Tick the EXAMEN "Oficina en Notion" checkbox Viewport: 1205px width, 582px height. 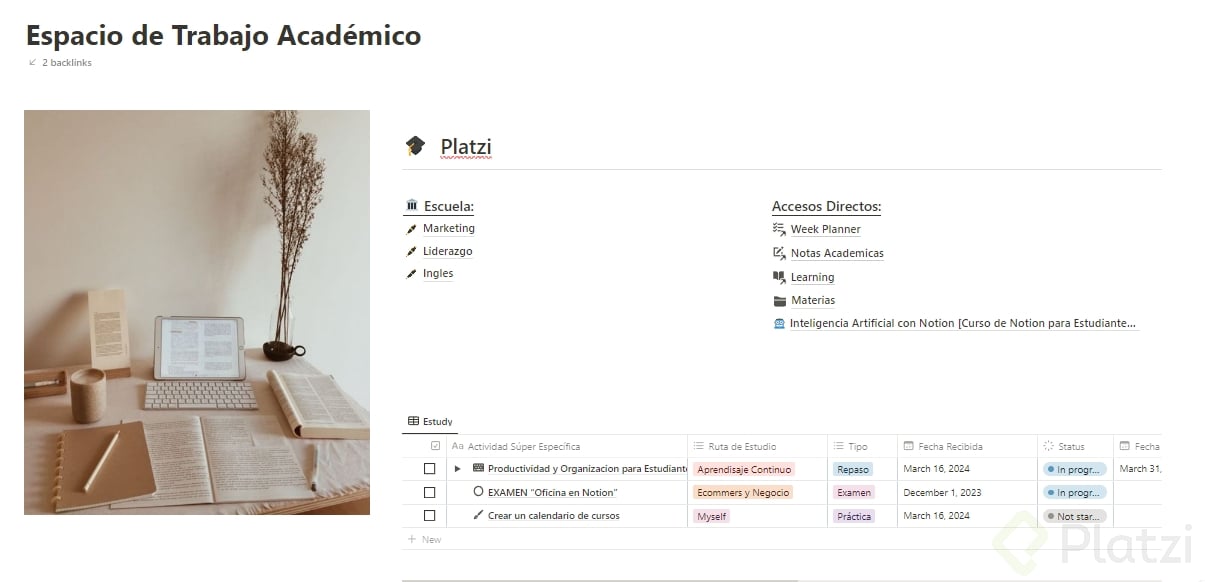430,492
